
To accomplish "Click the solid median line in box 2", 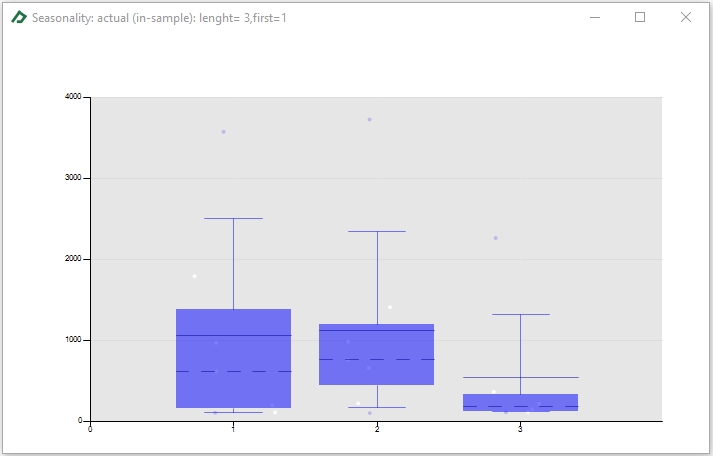I will click(377, 331).
